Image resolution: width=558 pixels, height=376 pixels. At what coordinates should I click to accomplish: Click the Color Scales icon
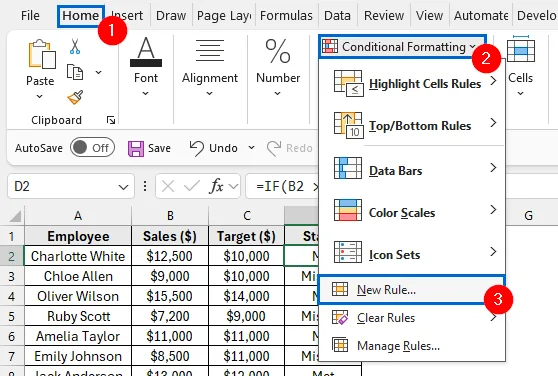point(348,210)
